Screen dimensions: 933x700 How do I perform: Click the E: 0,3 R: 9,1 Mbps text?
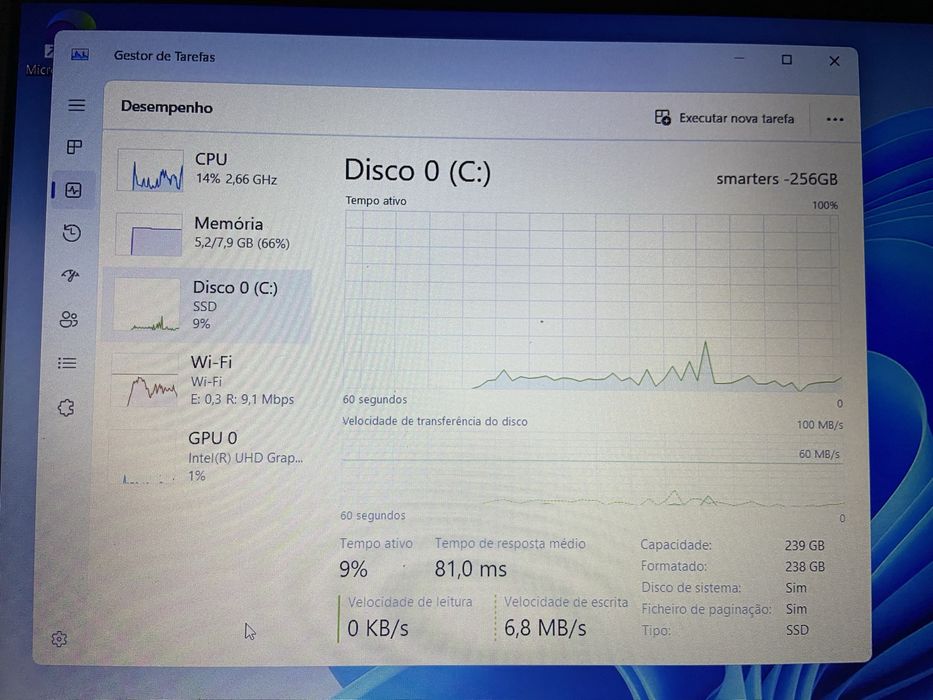tap(242, 399)
